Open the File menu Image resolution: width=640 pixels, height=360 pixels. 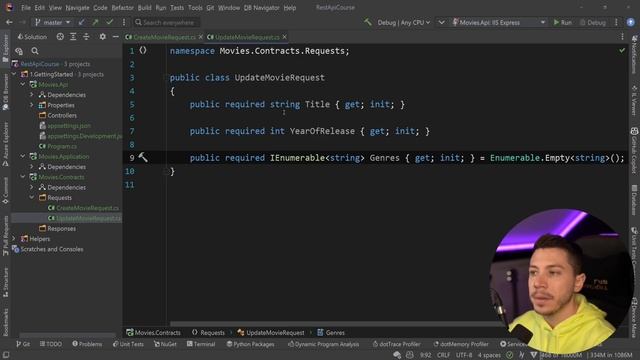tap(26, 7)
